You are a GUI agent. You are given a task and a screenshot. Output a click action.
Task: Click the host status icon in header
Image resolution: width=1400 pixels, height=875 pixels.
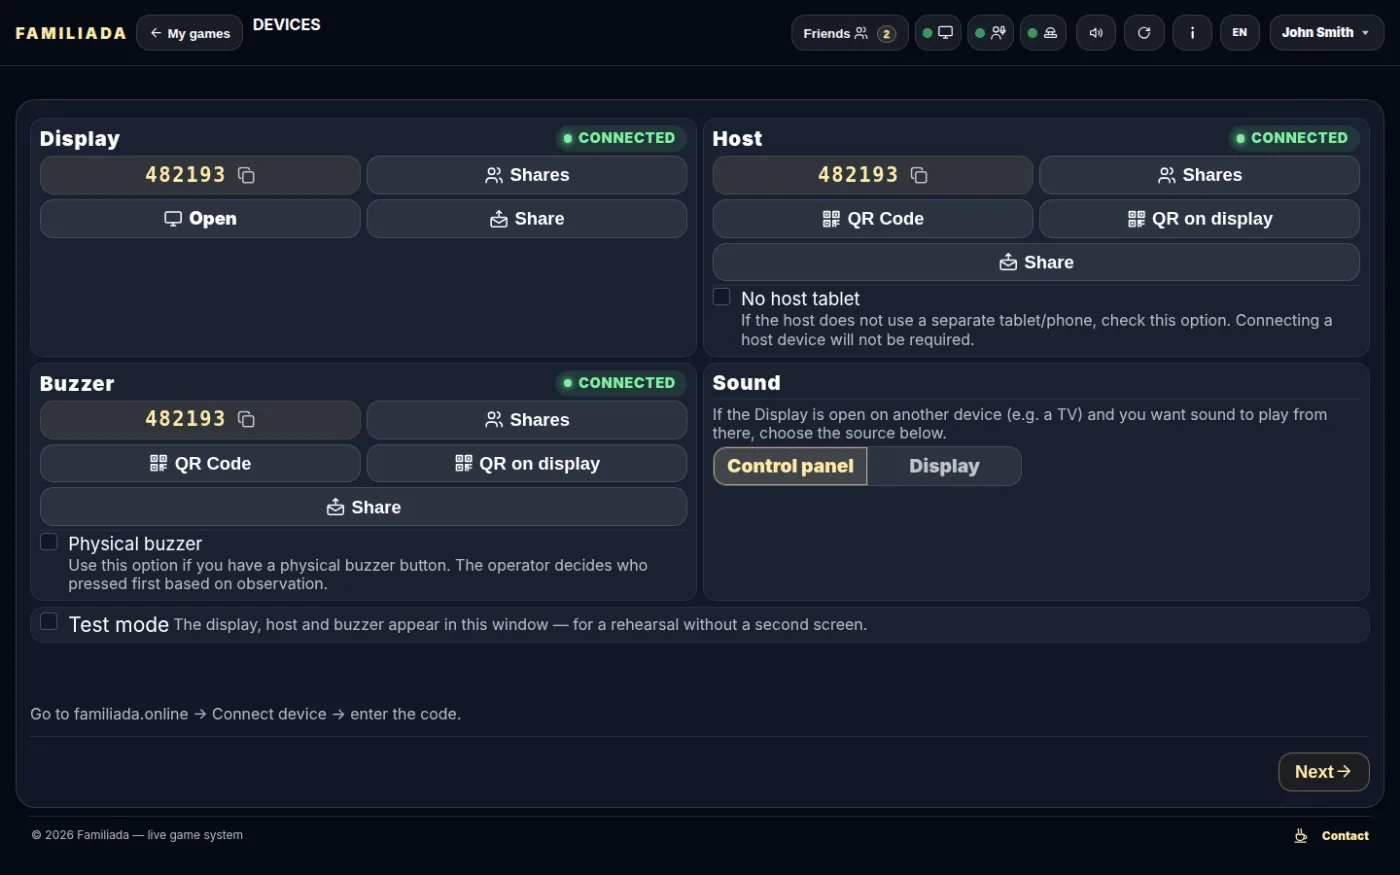coord(990,33)
